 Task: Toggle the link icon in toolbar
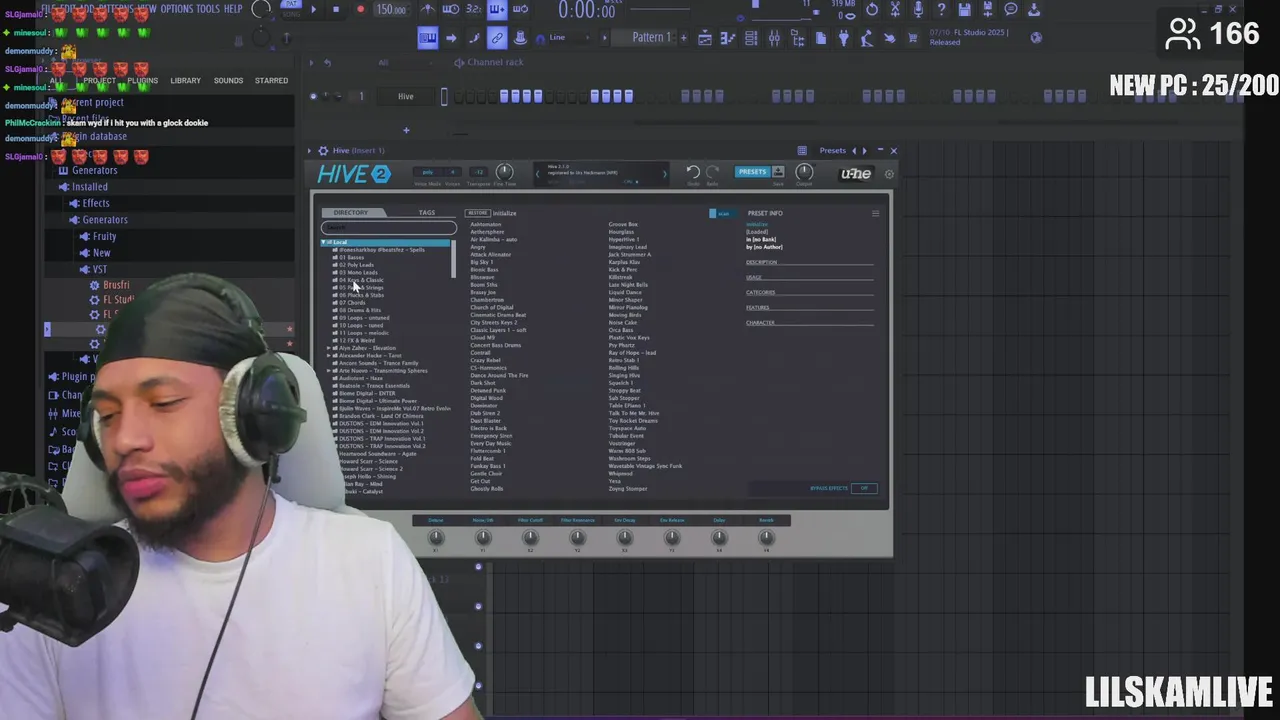(496, 38)
